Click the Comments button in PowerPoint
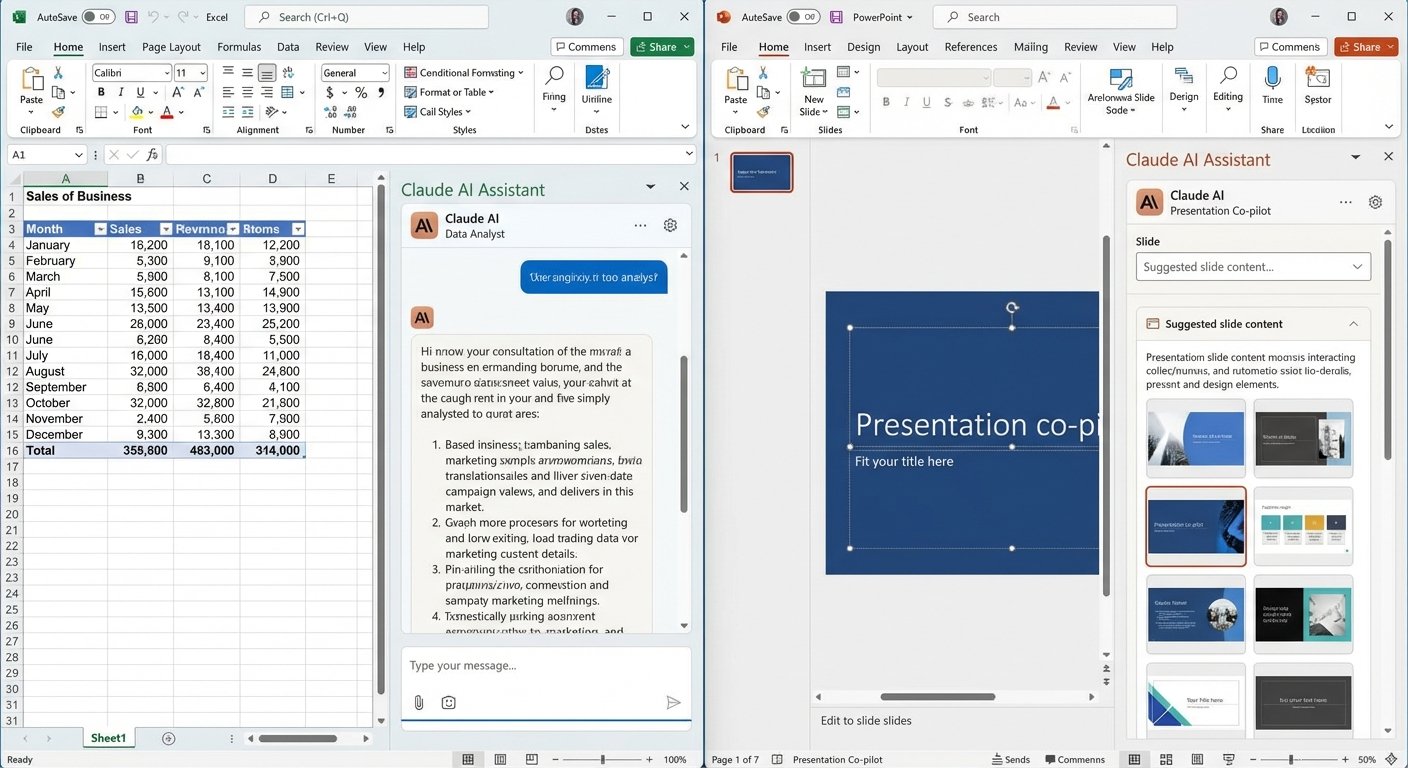1408x768 pixels. (x=1289, y=46)
